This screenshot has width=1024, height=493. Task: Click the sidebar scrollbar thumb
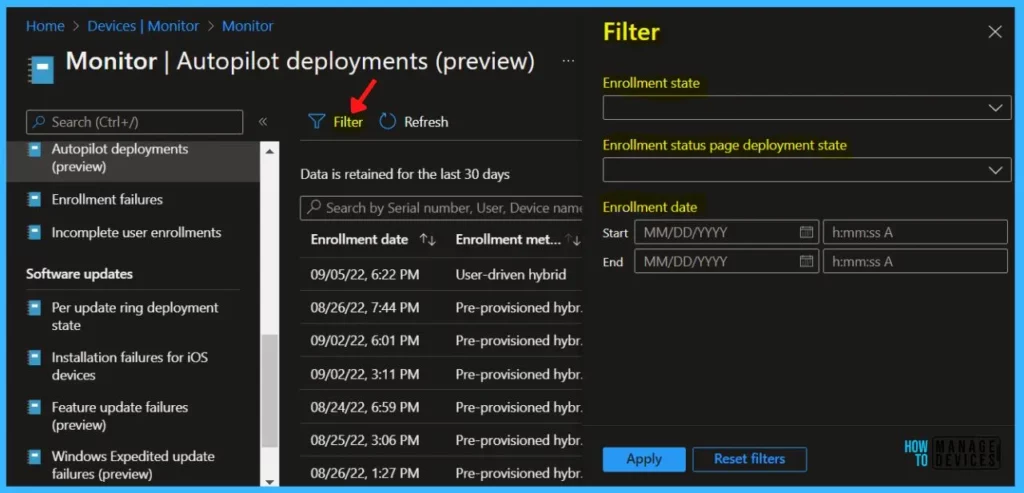270,390
